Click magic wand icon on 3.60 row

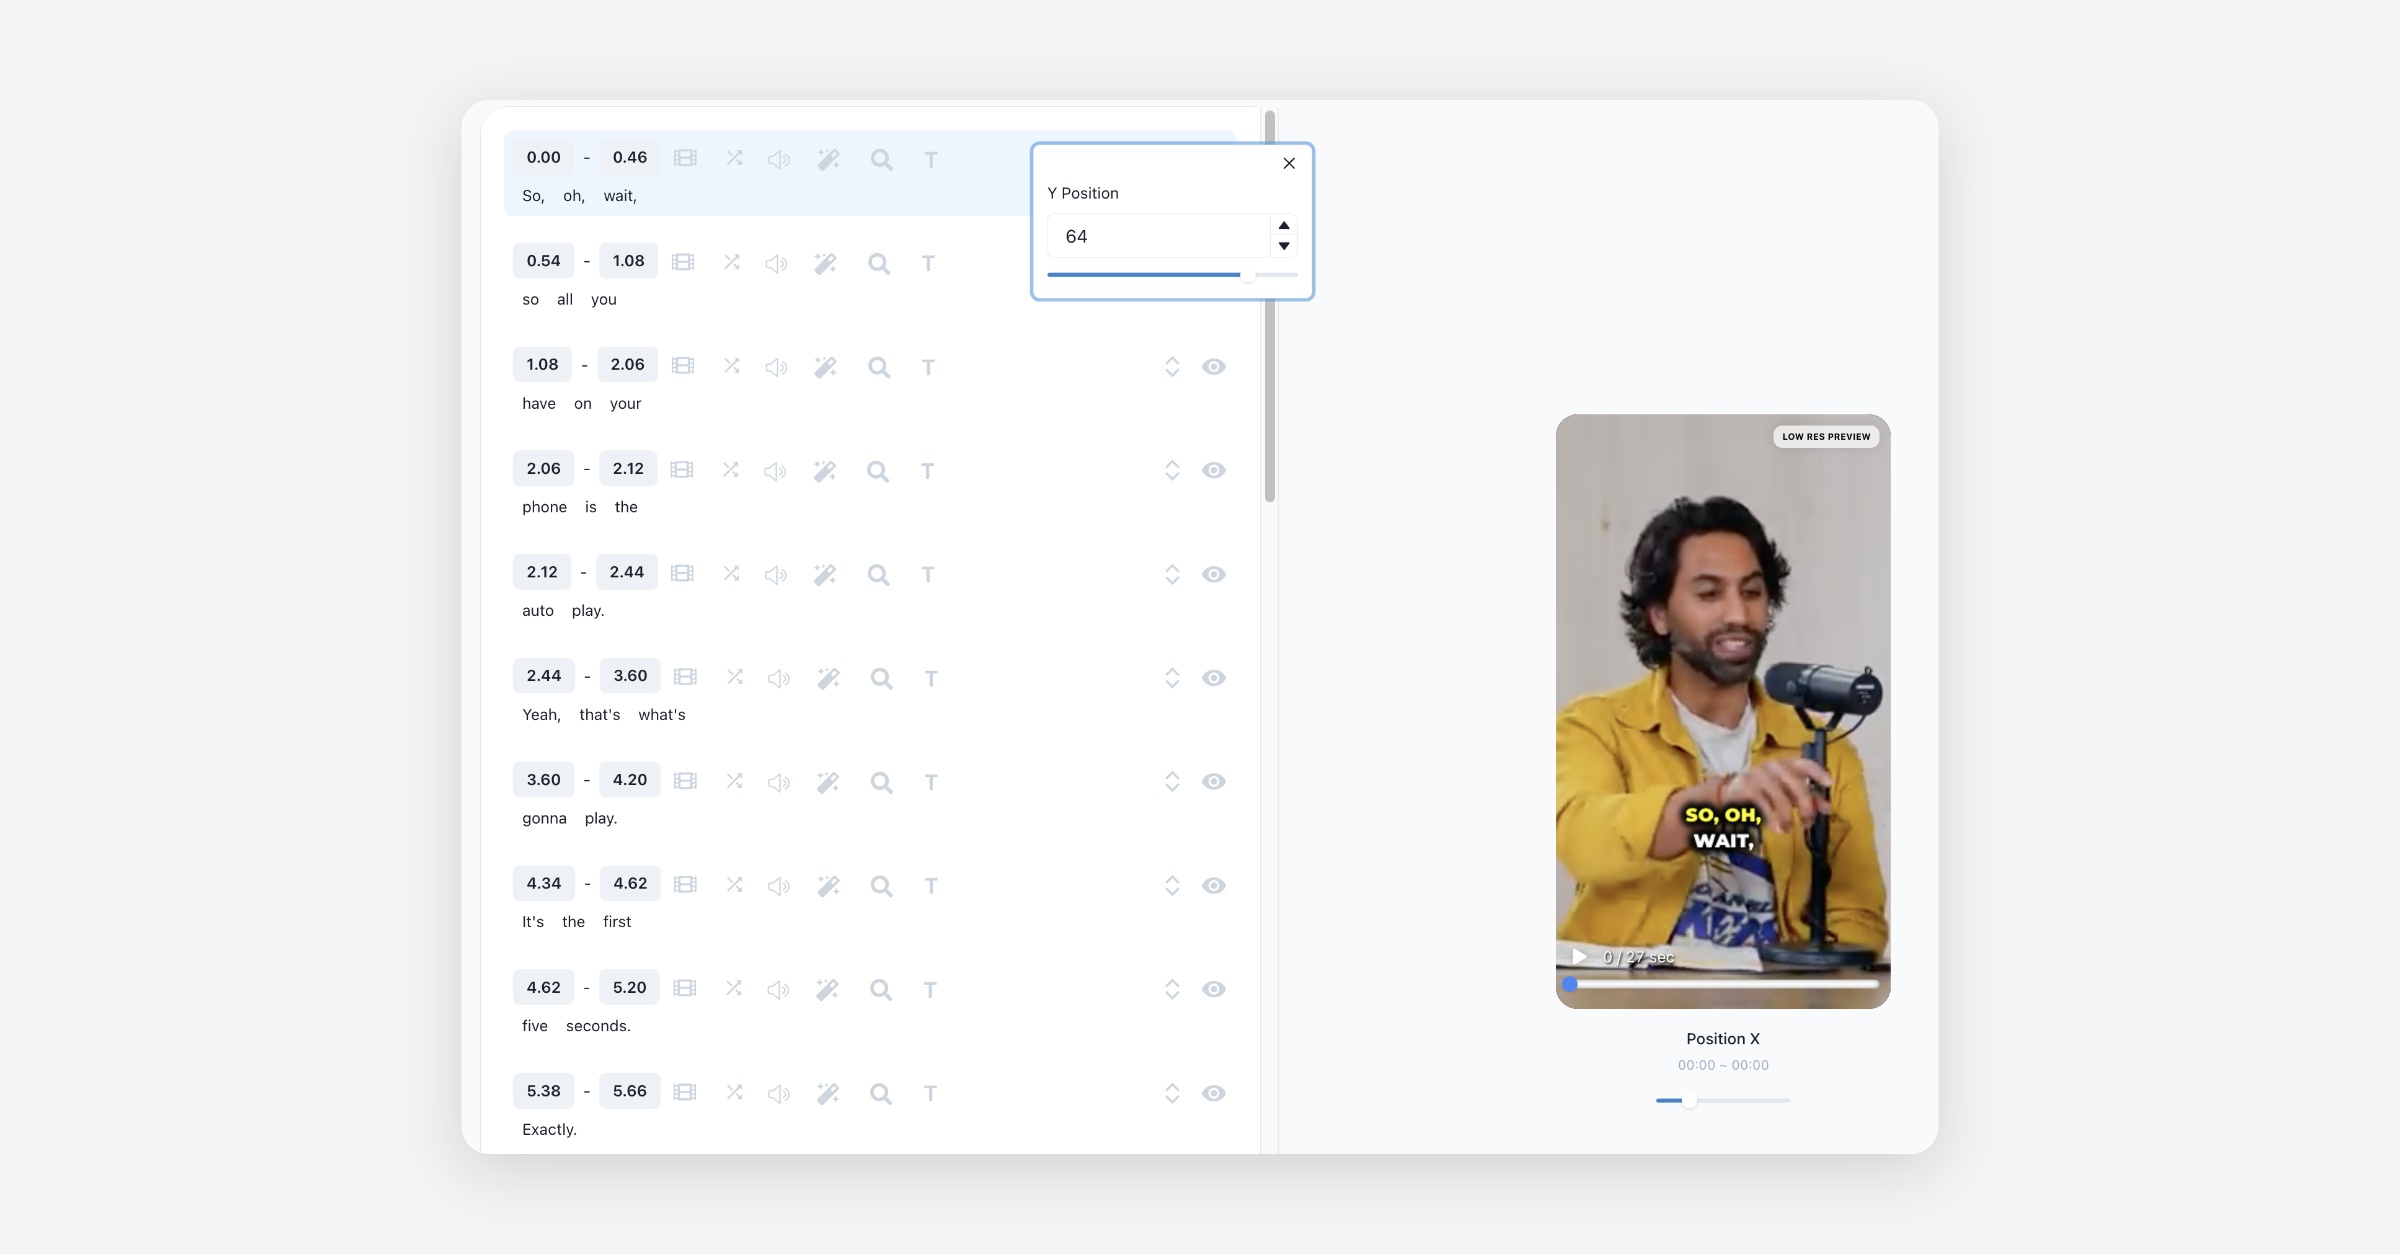[828, 782]
